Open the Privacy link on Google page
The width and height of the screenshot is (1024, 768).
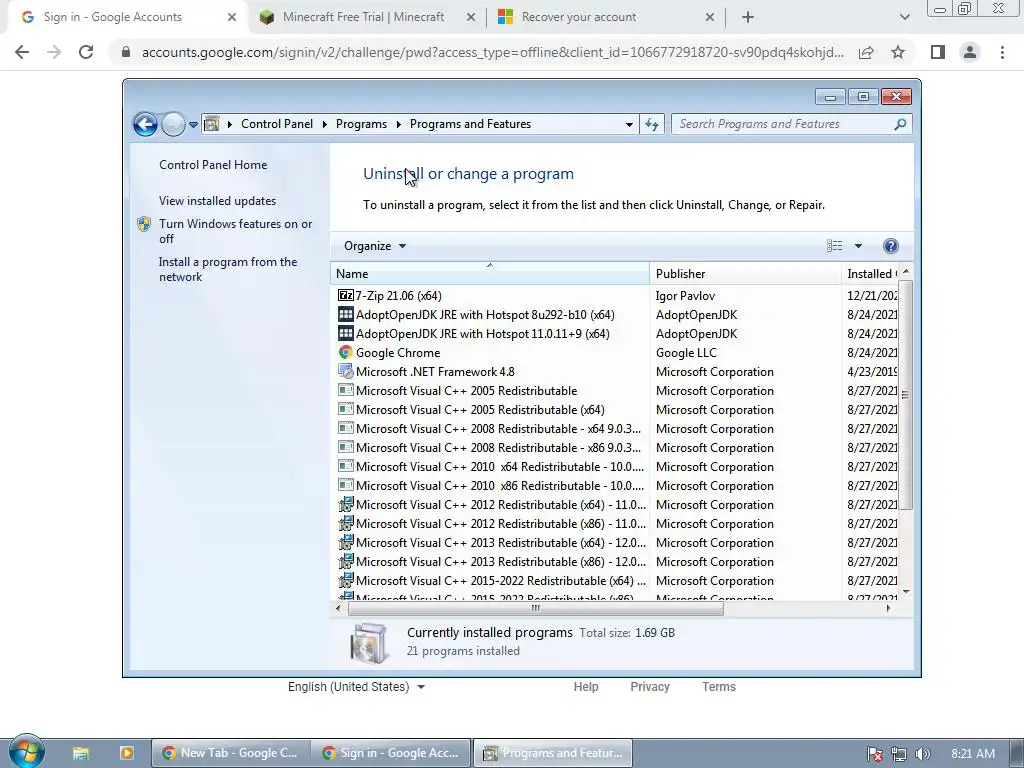650,687
